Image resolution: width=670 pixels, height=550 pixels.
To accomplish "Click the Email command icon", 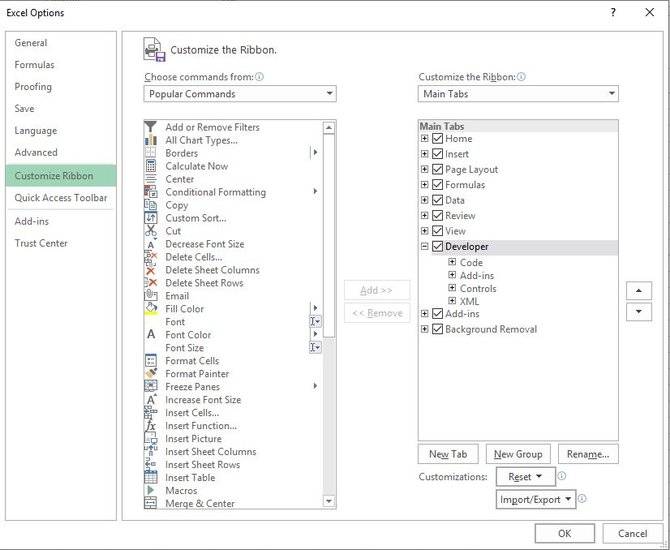I will [150, 296].
